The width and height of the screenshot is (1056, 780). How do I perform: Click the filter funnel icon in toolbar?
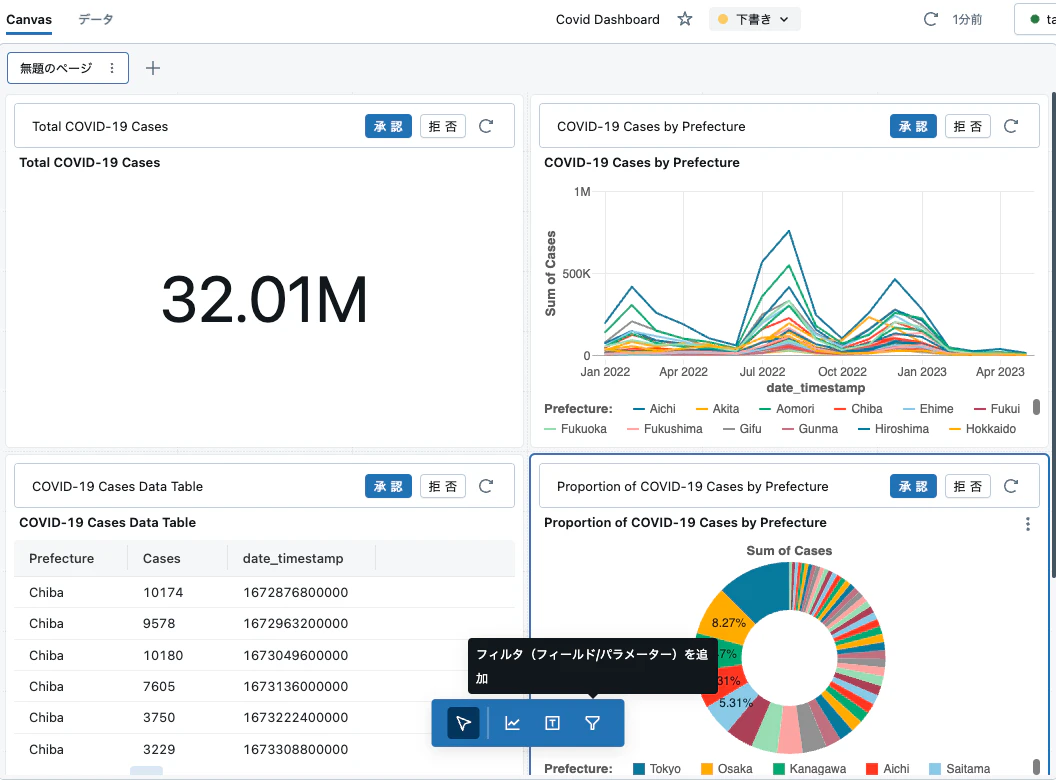(593, 723)
